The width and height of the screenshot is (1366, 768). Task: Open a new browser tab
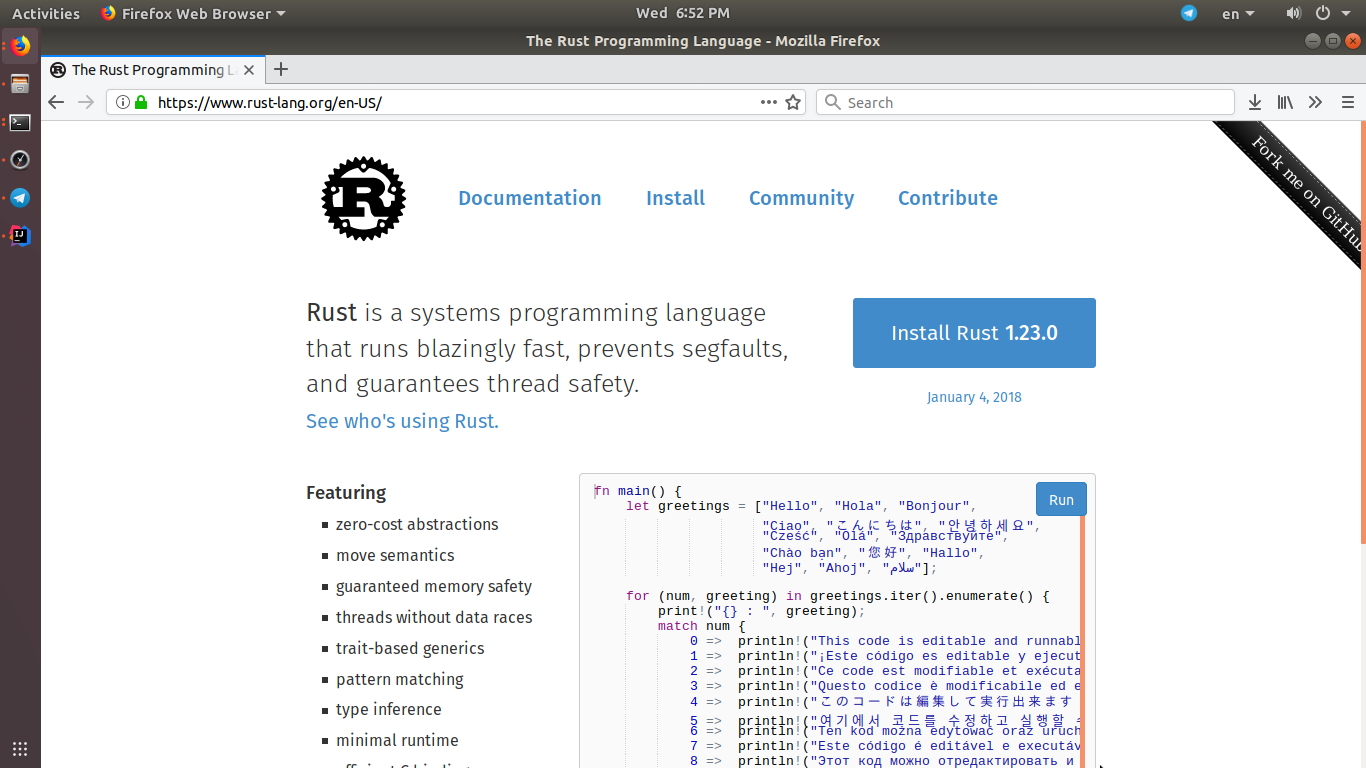(x=281, y=69)
